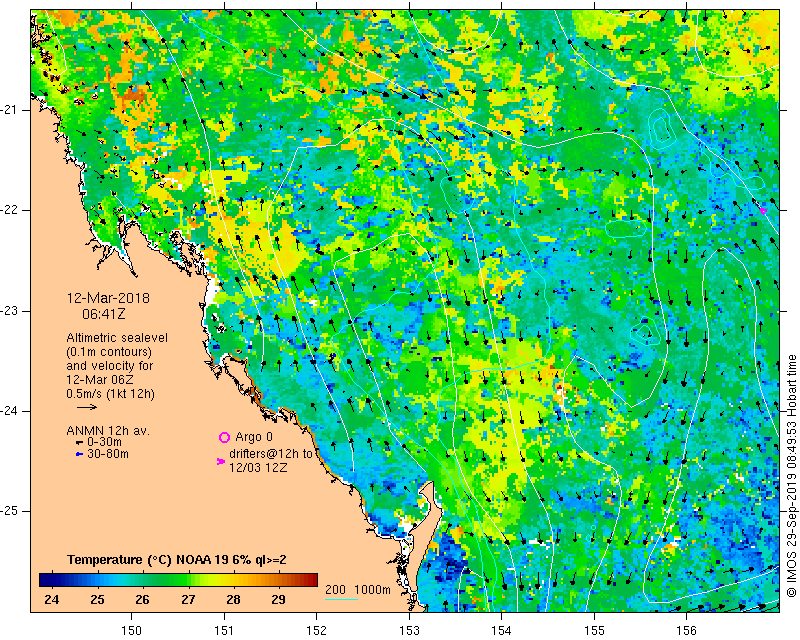
Task: Click the 'Altimetric sealevel' label
Action: click(117, 338)
